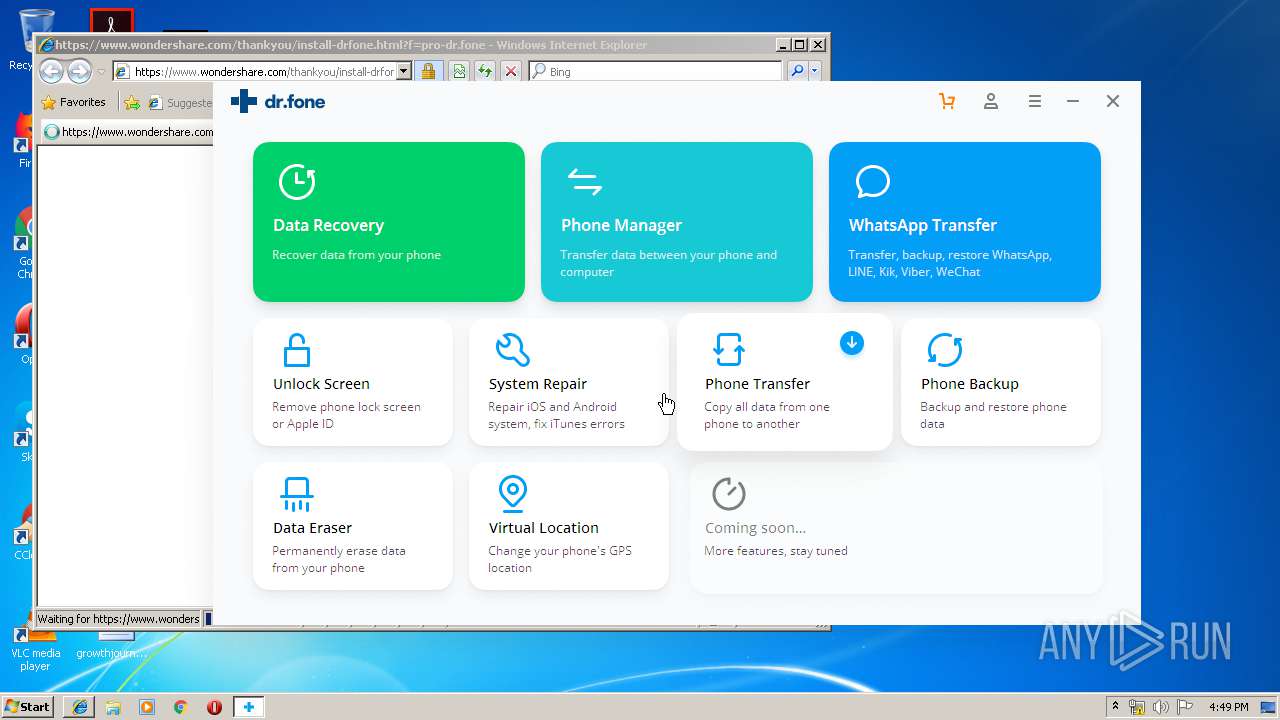
Task: Open Windows Explorer folder on taskbar
Action: click(x=113, y=707)
